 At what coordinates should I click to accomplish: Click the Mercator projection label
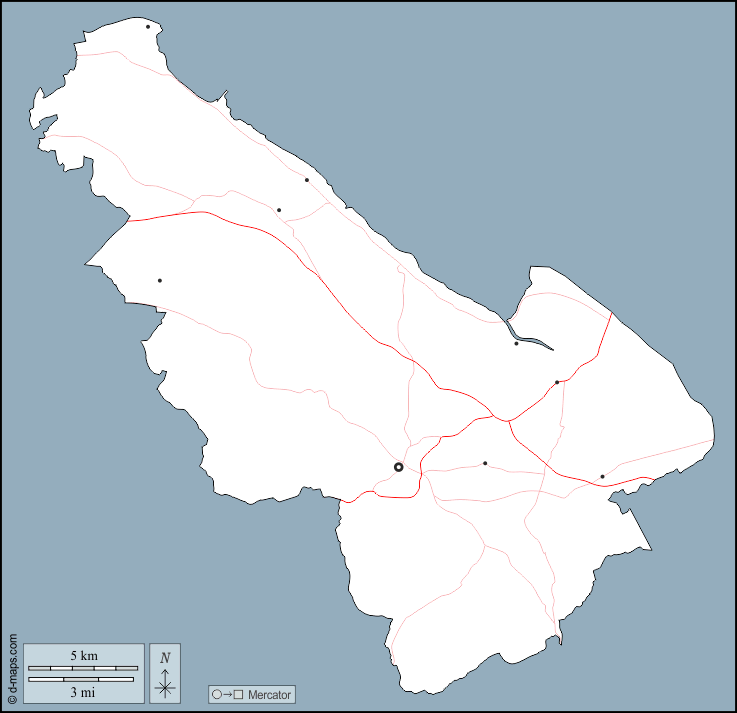(x=269, y=695)
